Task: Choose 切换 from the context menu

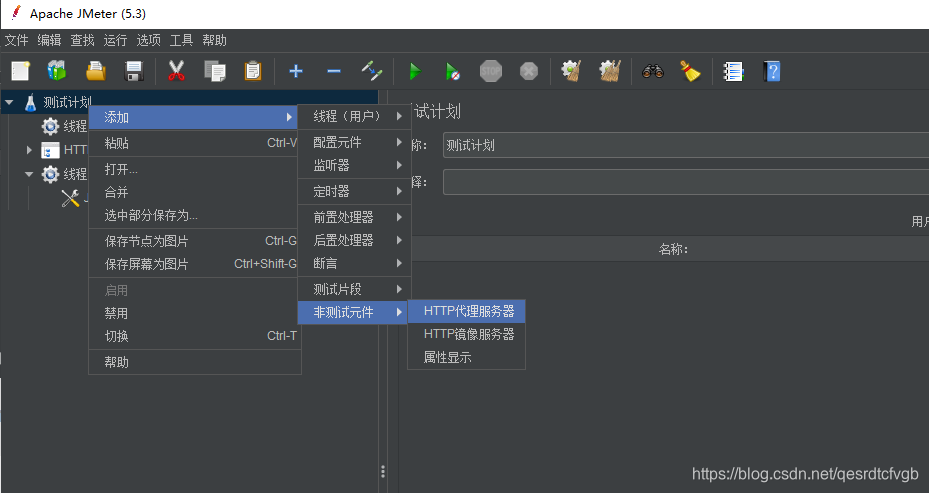Action: tap(195, 337)
